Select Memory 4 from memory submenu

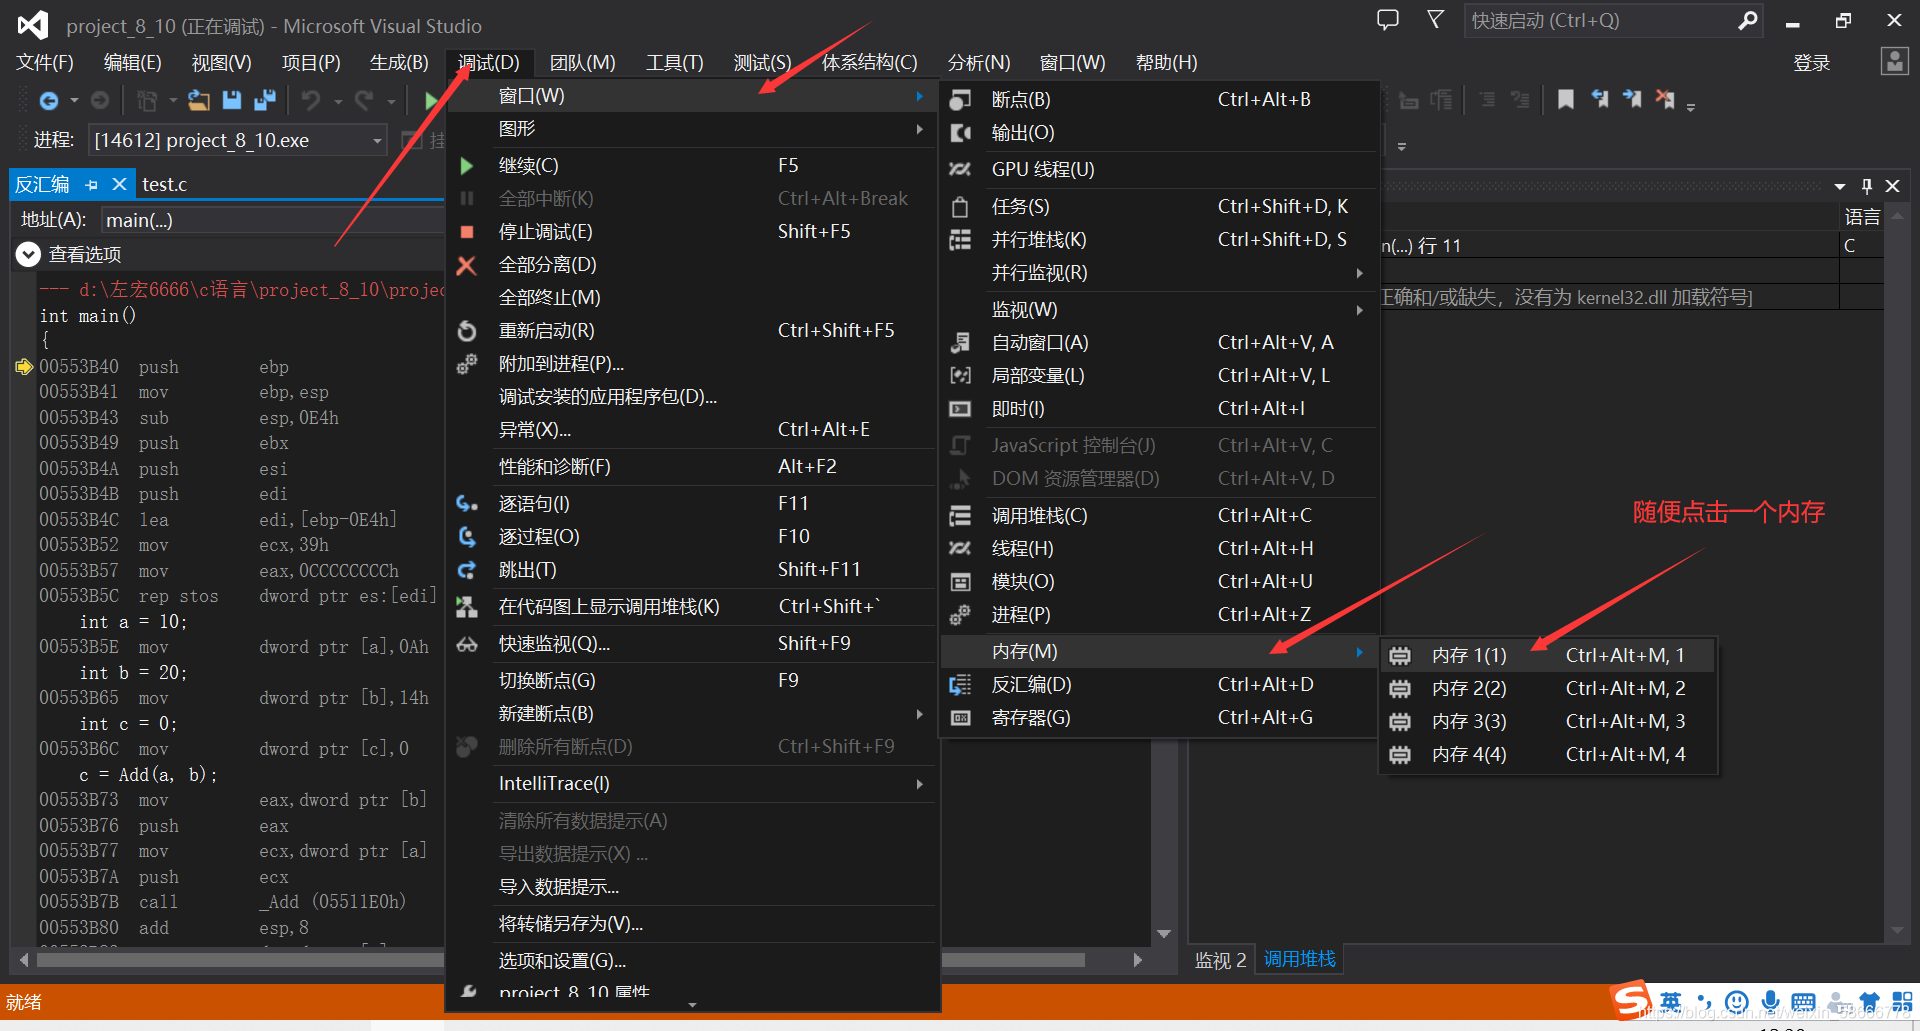point(1548,754)
